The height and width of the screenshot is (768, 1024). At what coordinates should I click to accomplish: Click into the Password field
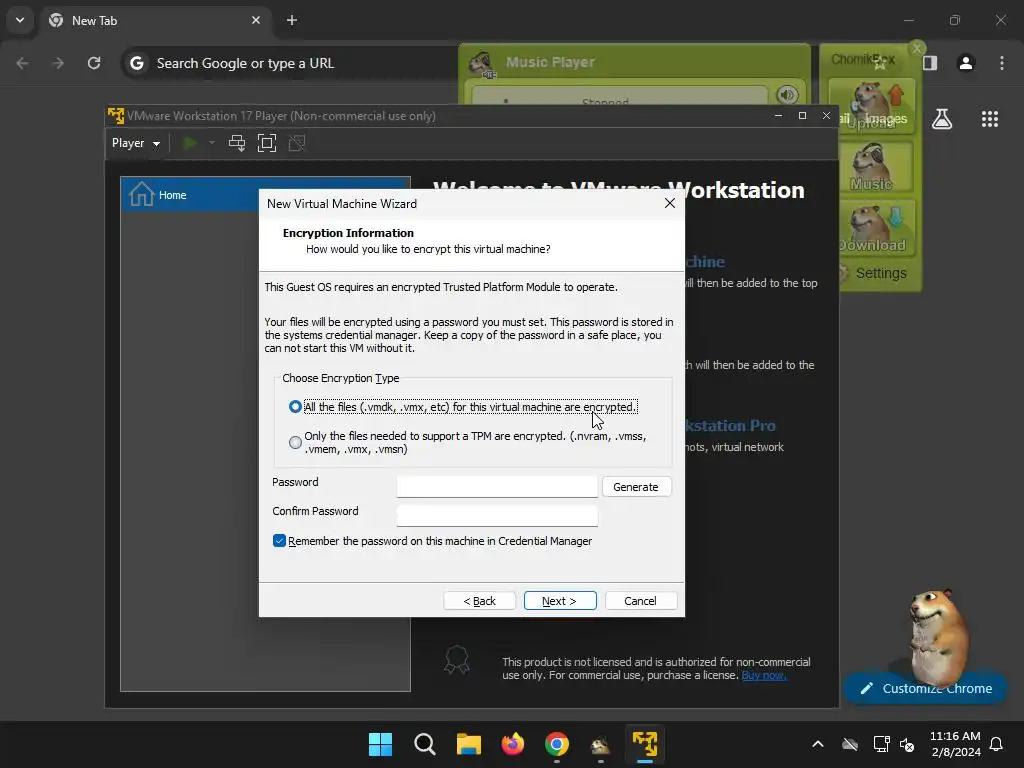[497, 487]
